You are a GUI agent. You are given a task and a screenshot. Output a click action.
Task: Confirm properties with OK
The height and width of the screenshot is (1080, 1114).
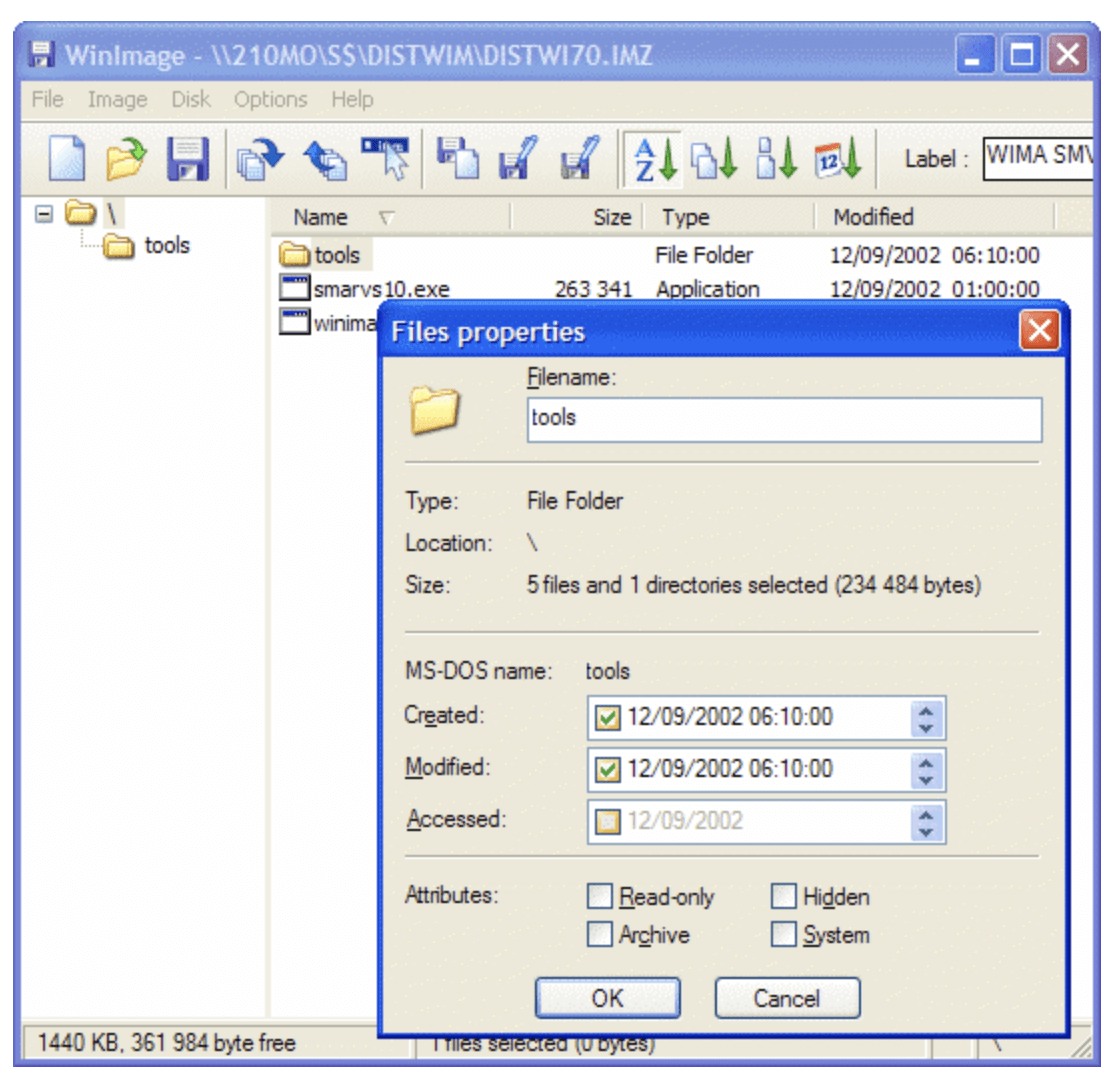pos(608,998)
